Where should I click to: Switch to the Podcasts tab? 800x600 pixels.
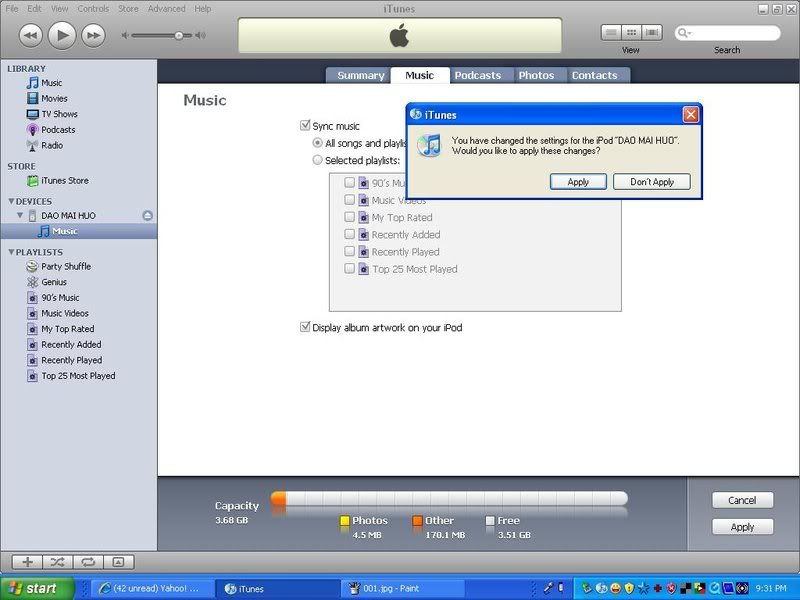[x=478, y=76]
